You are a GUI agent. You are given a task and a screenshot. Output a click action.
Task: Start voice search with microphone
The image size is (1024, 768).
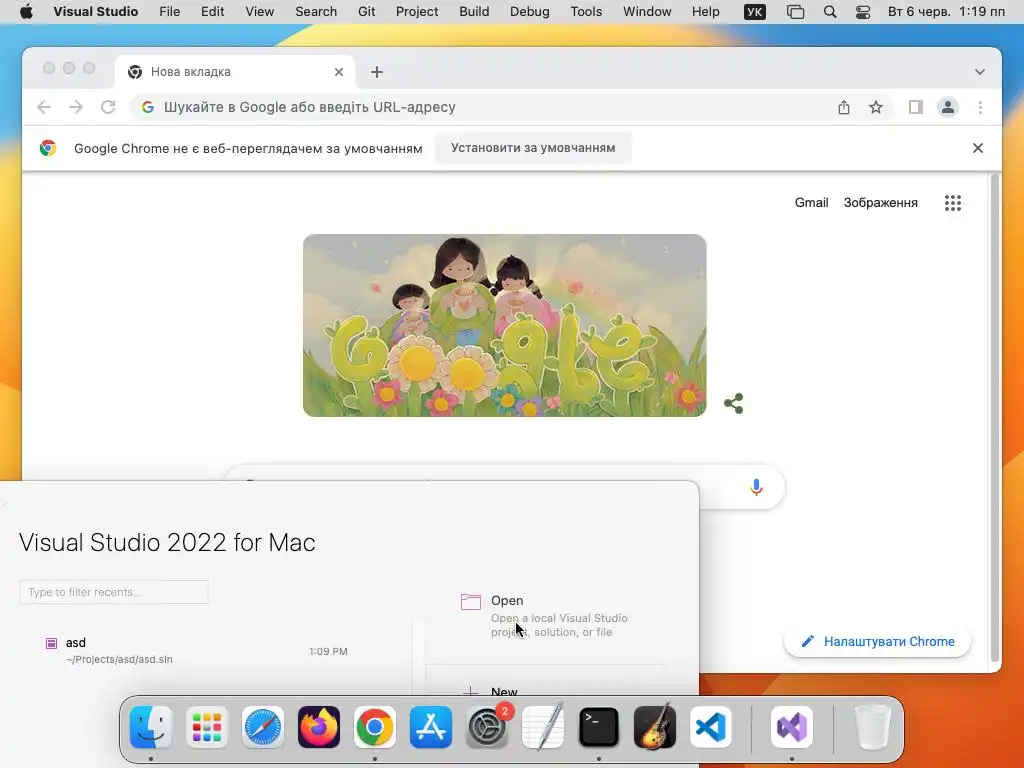tap(756, 487)
